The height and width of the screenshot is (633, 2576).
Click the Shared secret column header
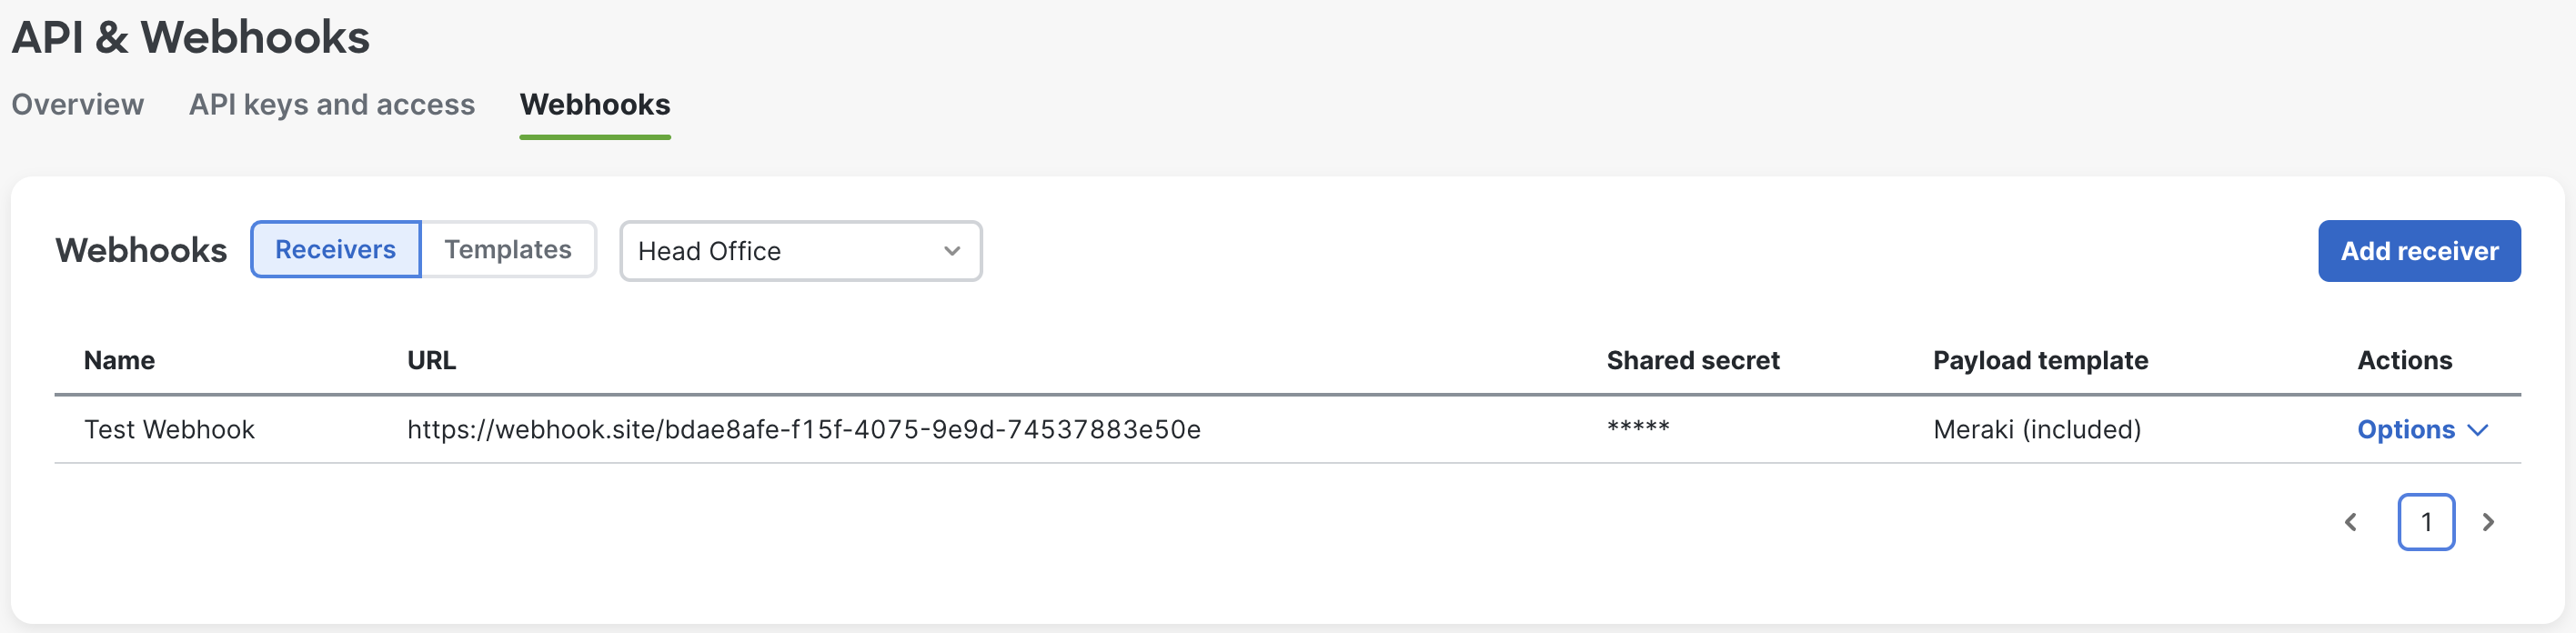pyautogui.click(x=1692, y=360)
